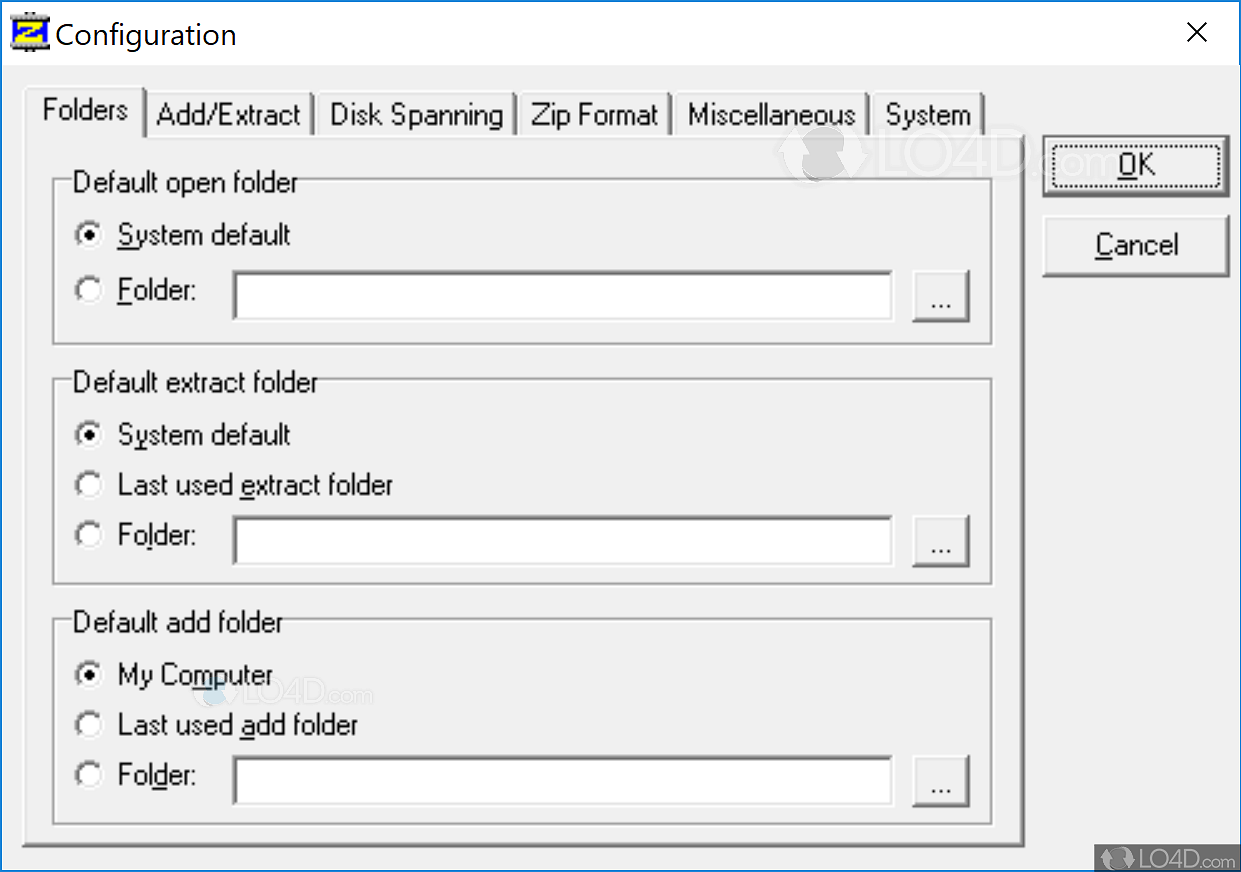Select System default for open folder
The image size is (1241, 872).
click(x=89, y=235)
